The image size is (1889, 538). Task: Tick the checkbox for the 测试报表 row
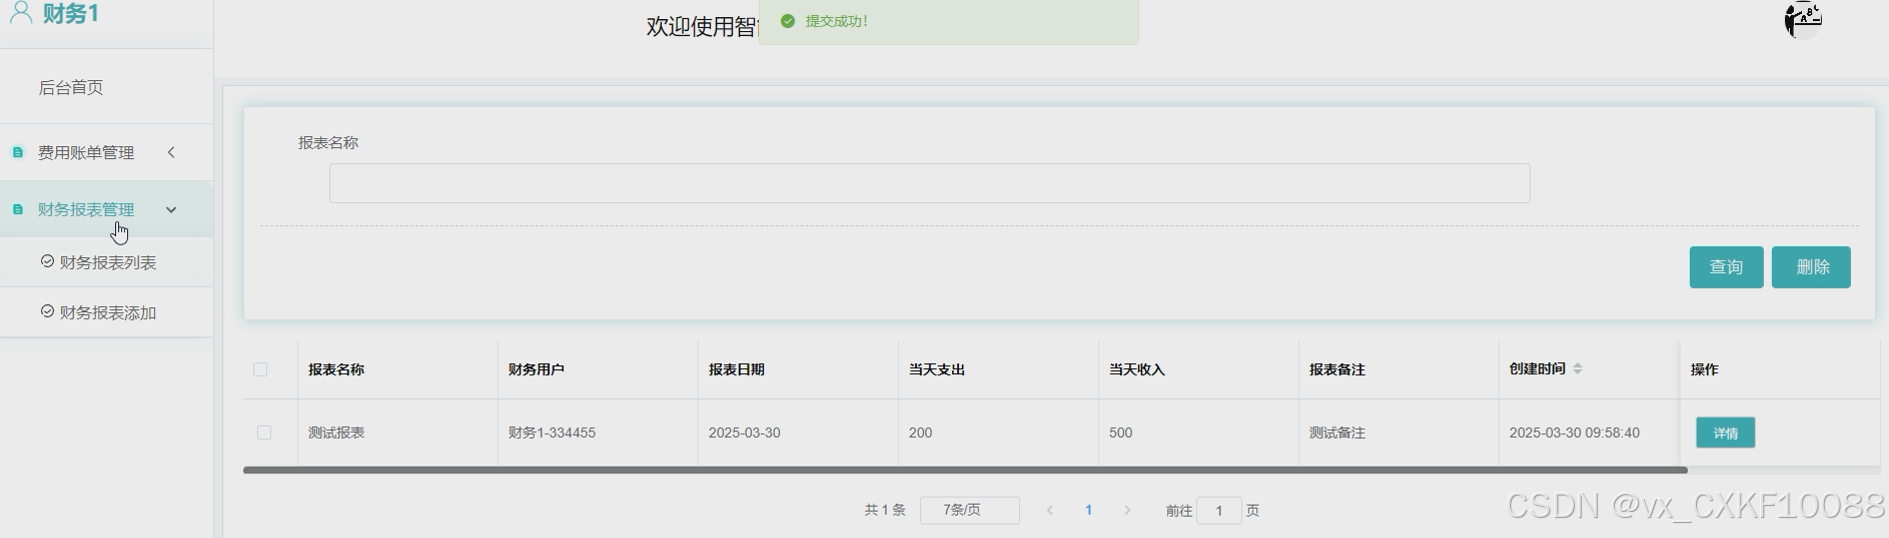264,432
